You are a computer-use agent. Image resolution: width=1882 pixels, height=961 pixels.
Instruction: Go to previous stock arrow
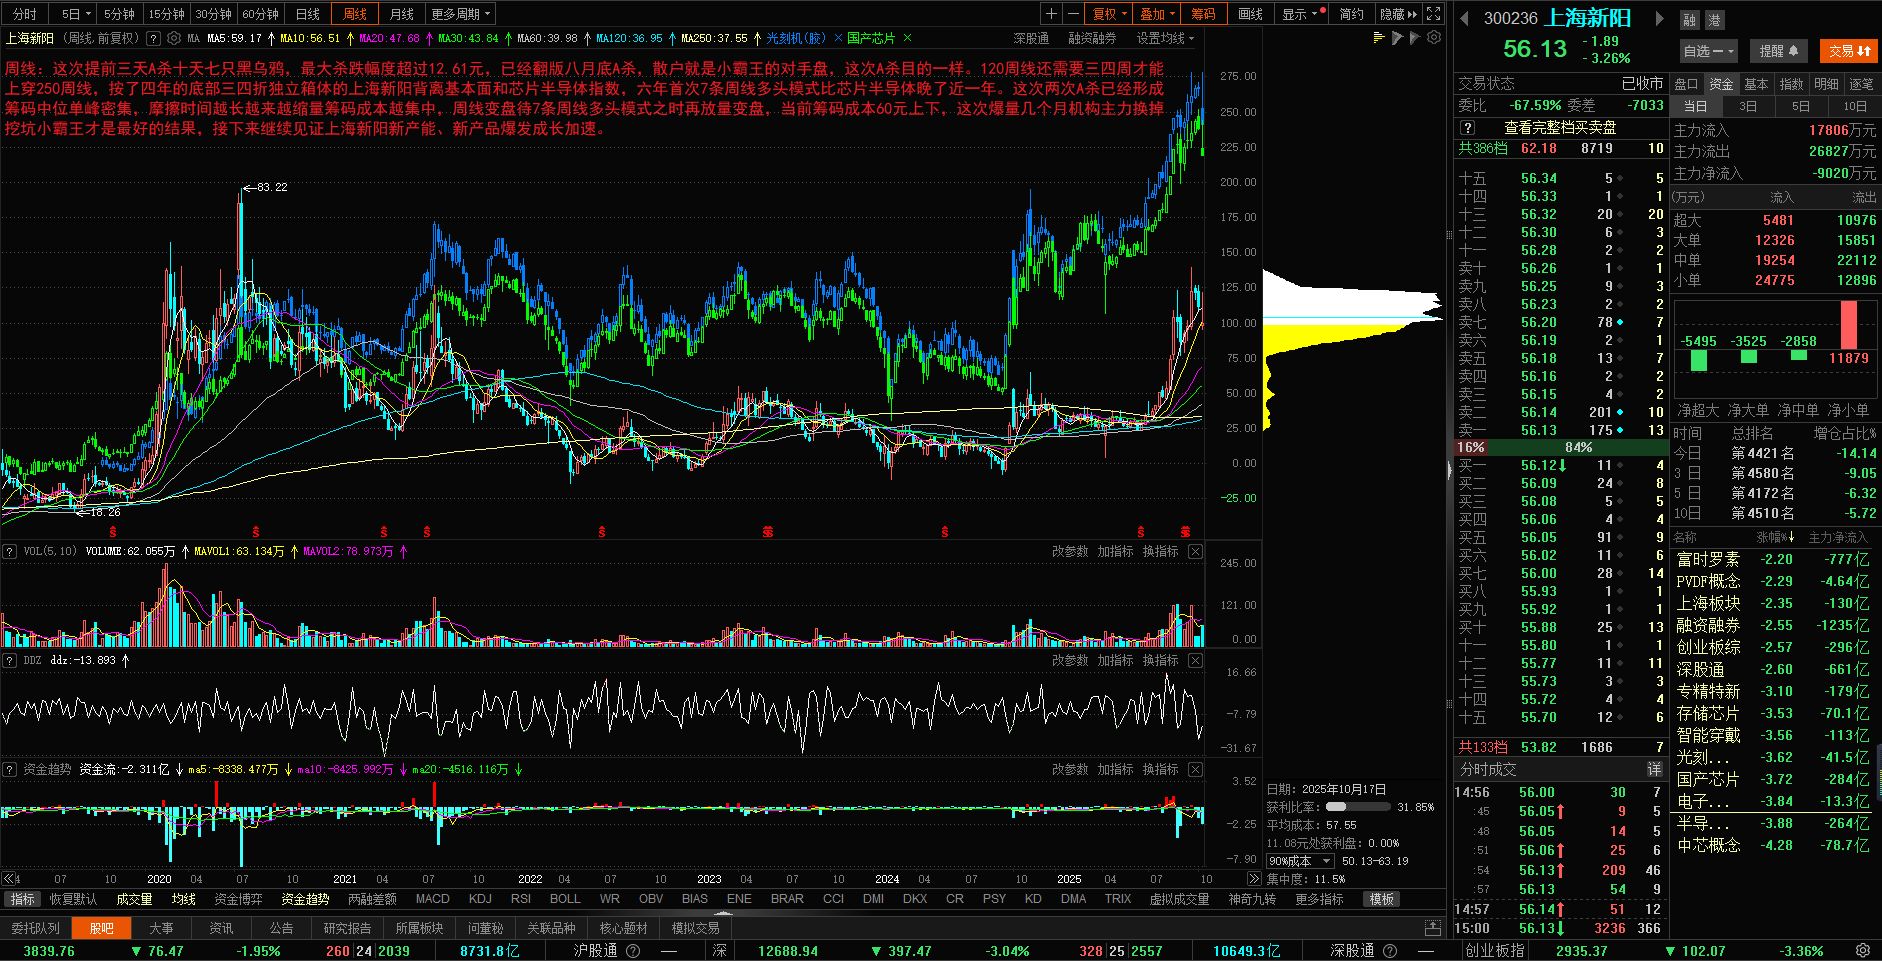pos(1465,18)
